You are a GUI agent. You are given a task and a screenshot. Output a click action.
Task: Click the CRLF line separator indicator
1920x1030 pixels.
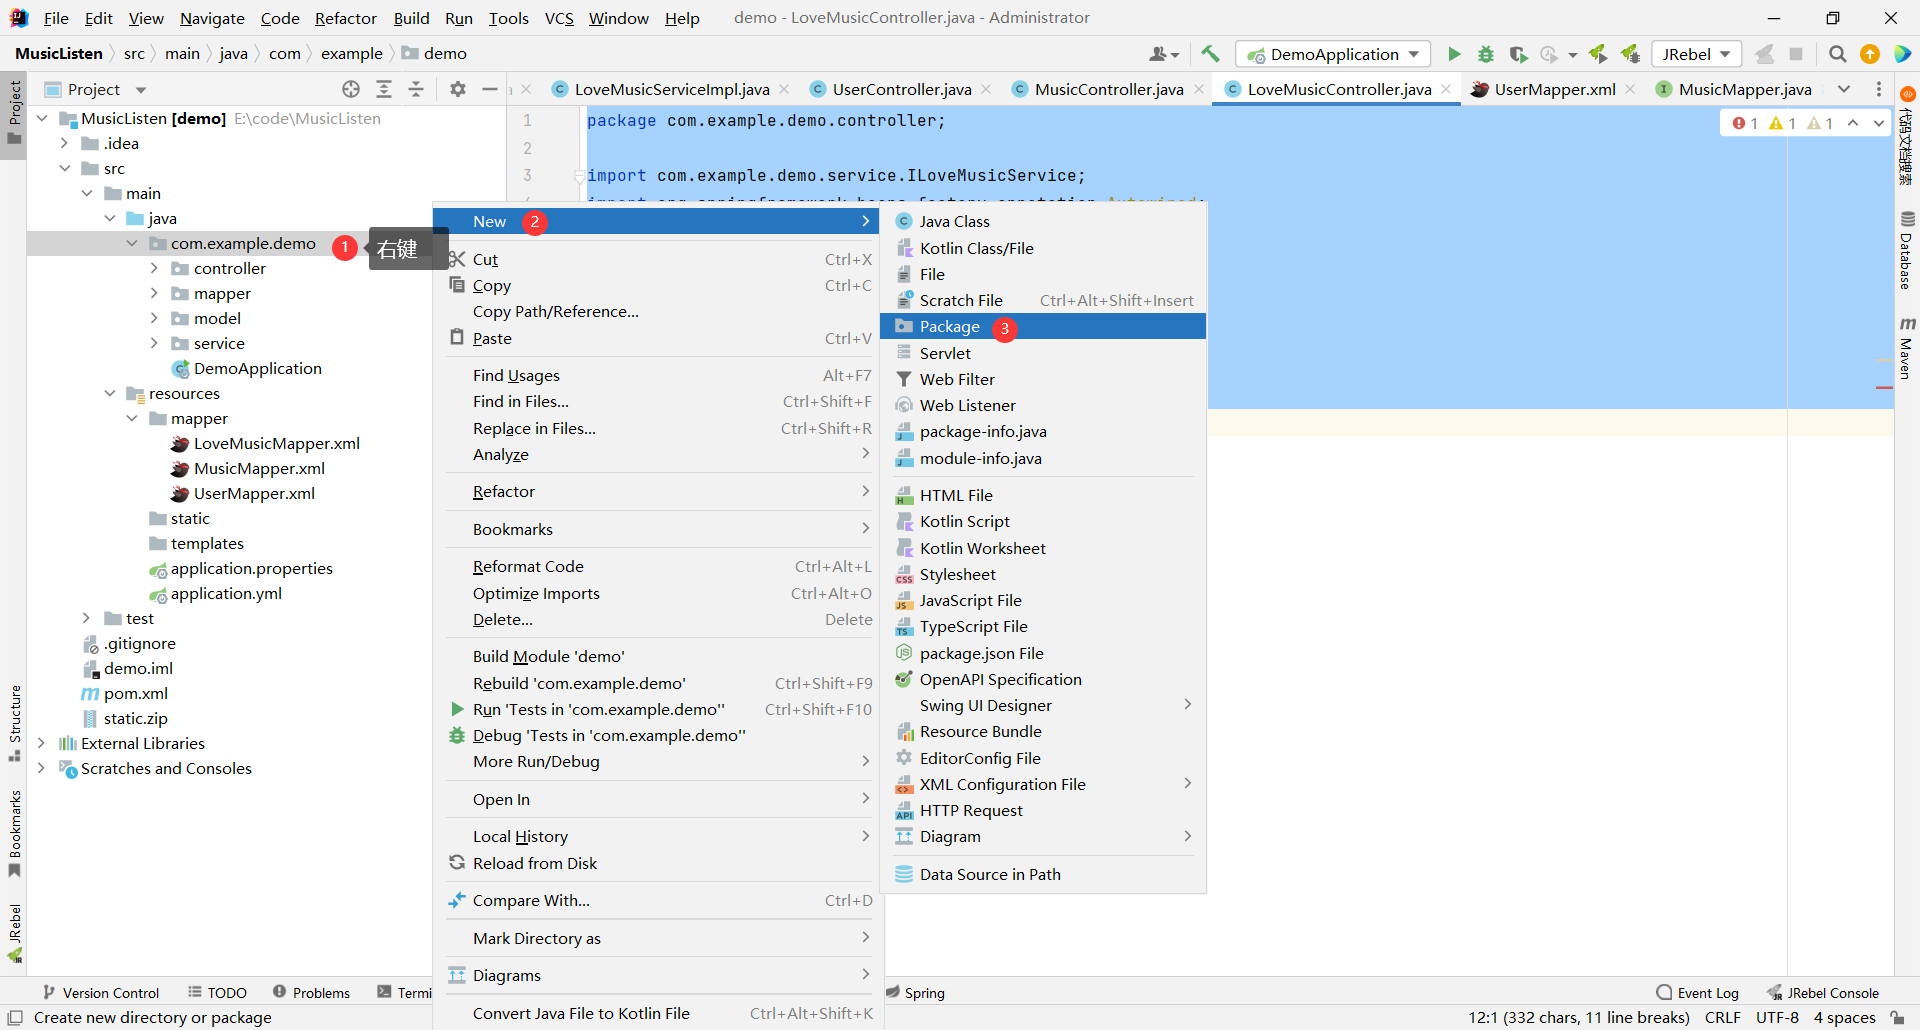click(1722, 1017)
